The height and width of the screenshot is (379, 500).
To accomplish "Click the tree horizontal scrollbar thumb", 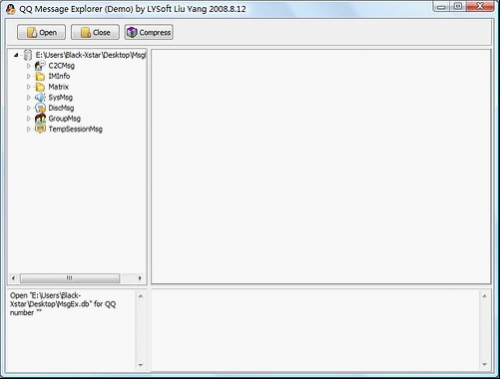I will pos(70,278).
